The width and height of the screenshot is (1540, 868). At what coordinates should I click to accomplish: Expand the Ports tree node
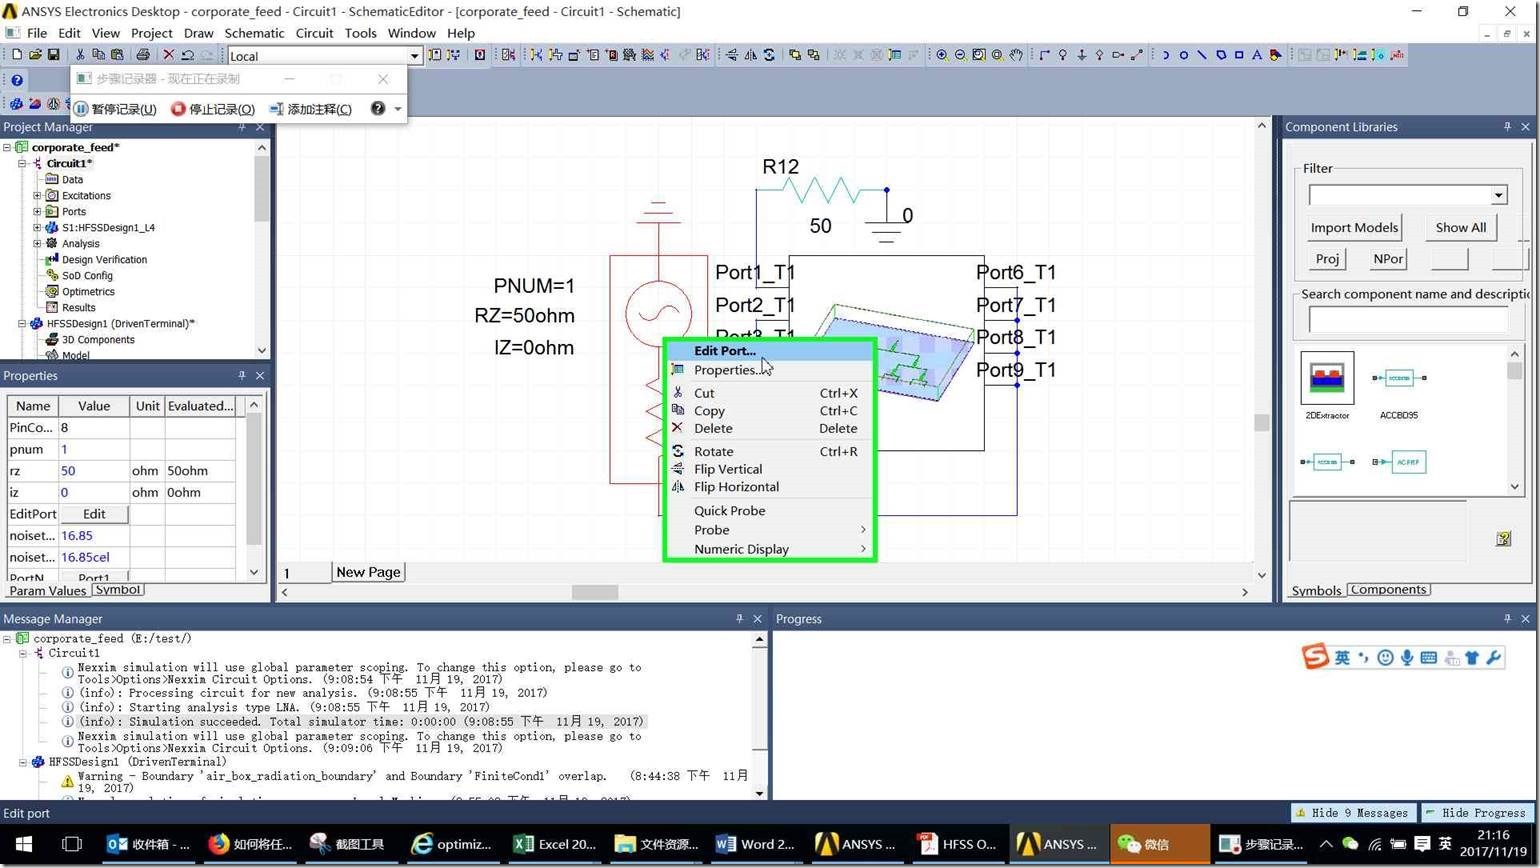(x=37, y=212)
